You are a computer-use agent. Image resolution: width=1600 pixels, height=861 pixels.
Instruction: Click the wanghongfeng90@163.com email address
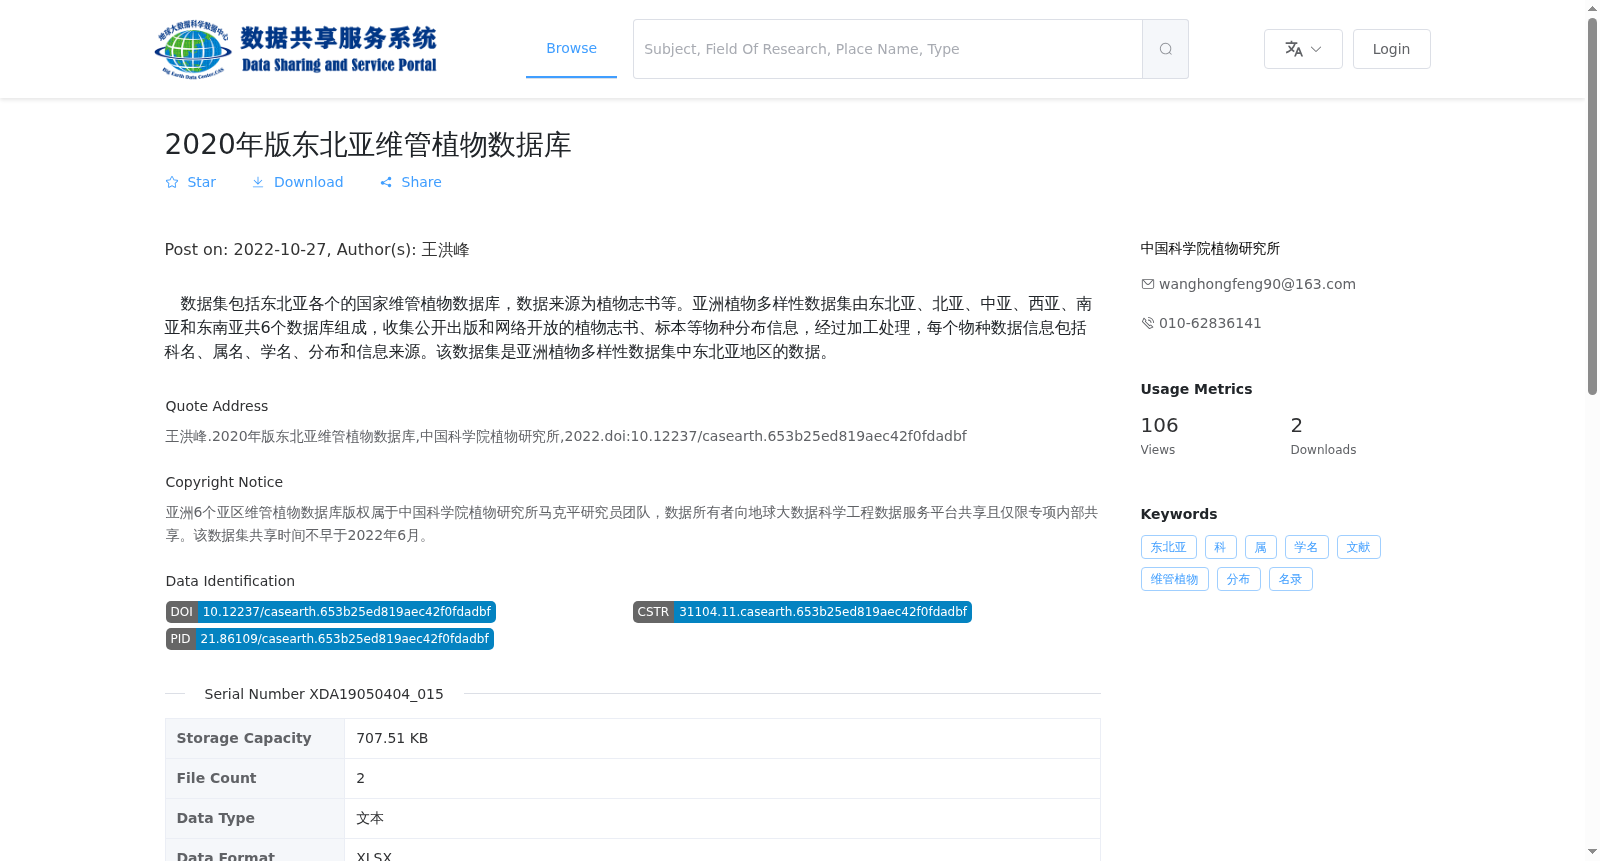point(1257,284)
